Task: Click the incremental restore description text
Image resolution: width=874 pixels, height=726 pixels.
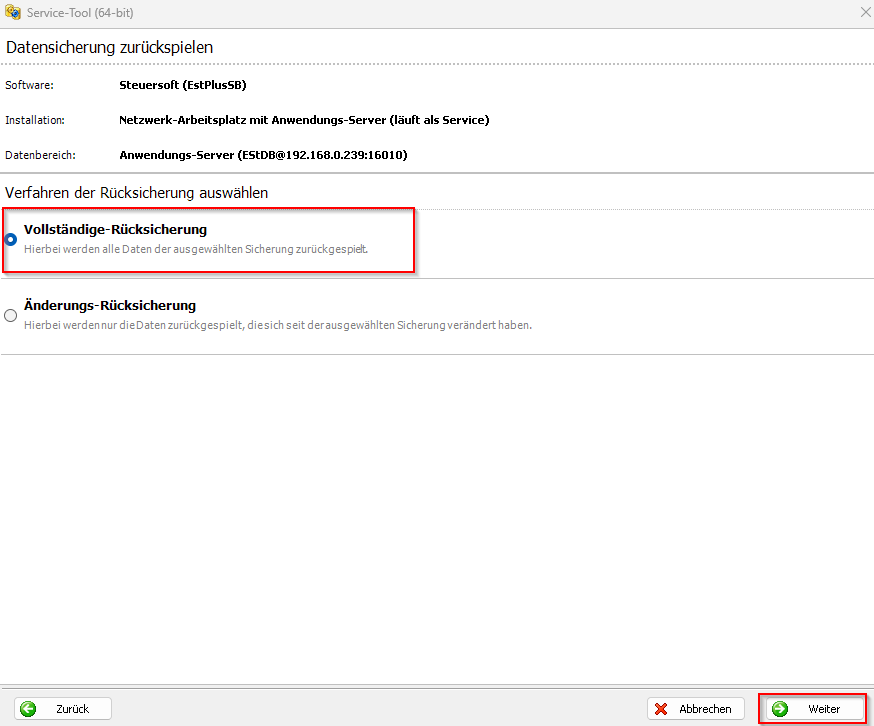Action: (278, 325)
